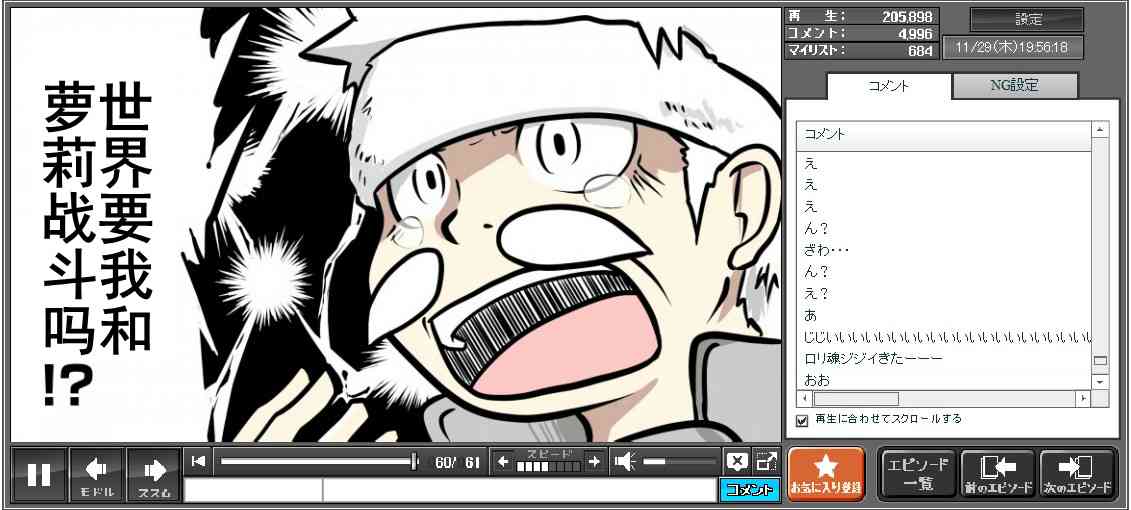
Task: Toggle 再生に合わせてスクロールする checkbox
Action: [801, 420]
